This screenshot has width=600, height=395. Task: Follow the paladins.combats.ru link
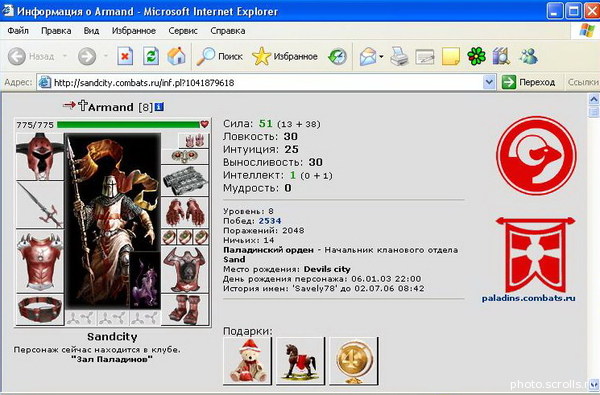528,298
